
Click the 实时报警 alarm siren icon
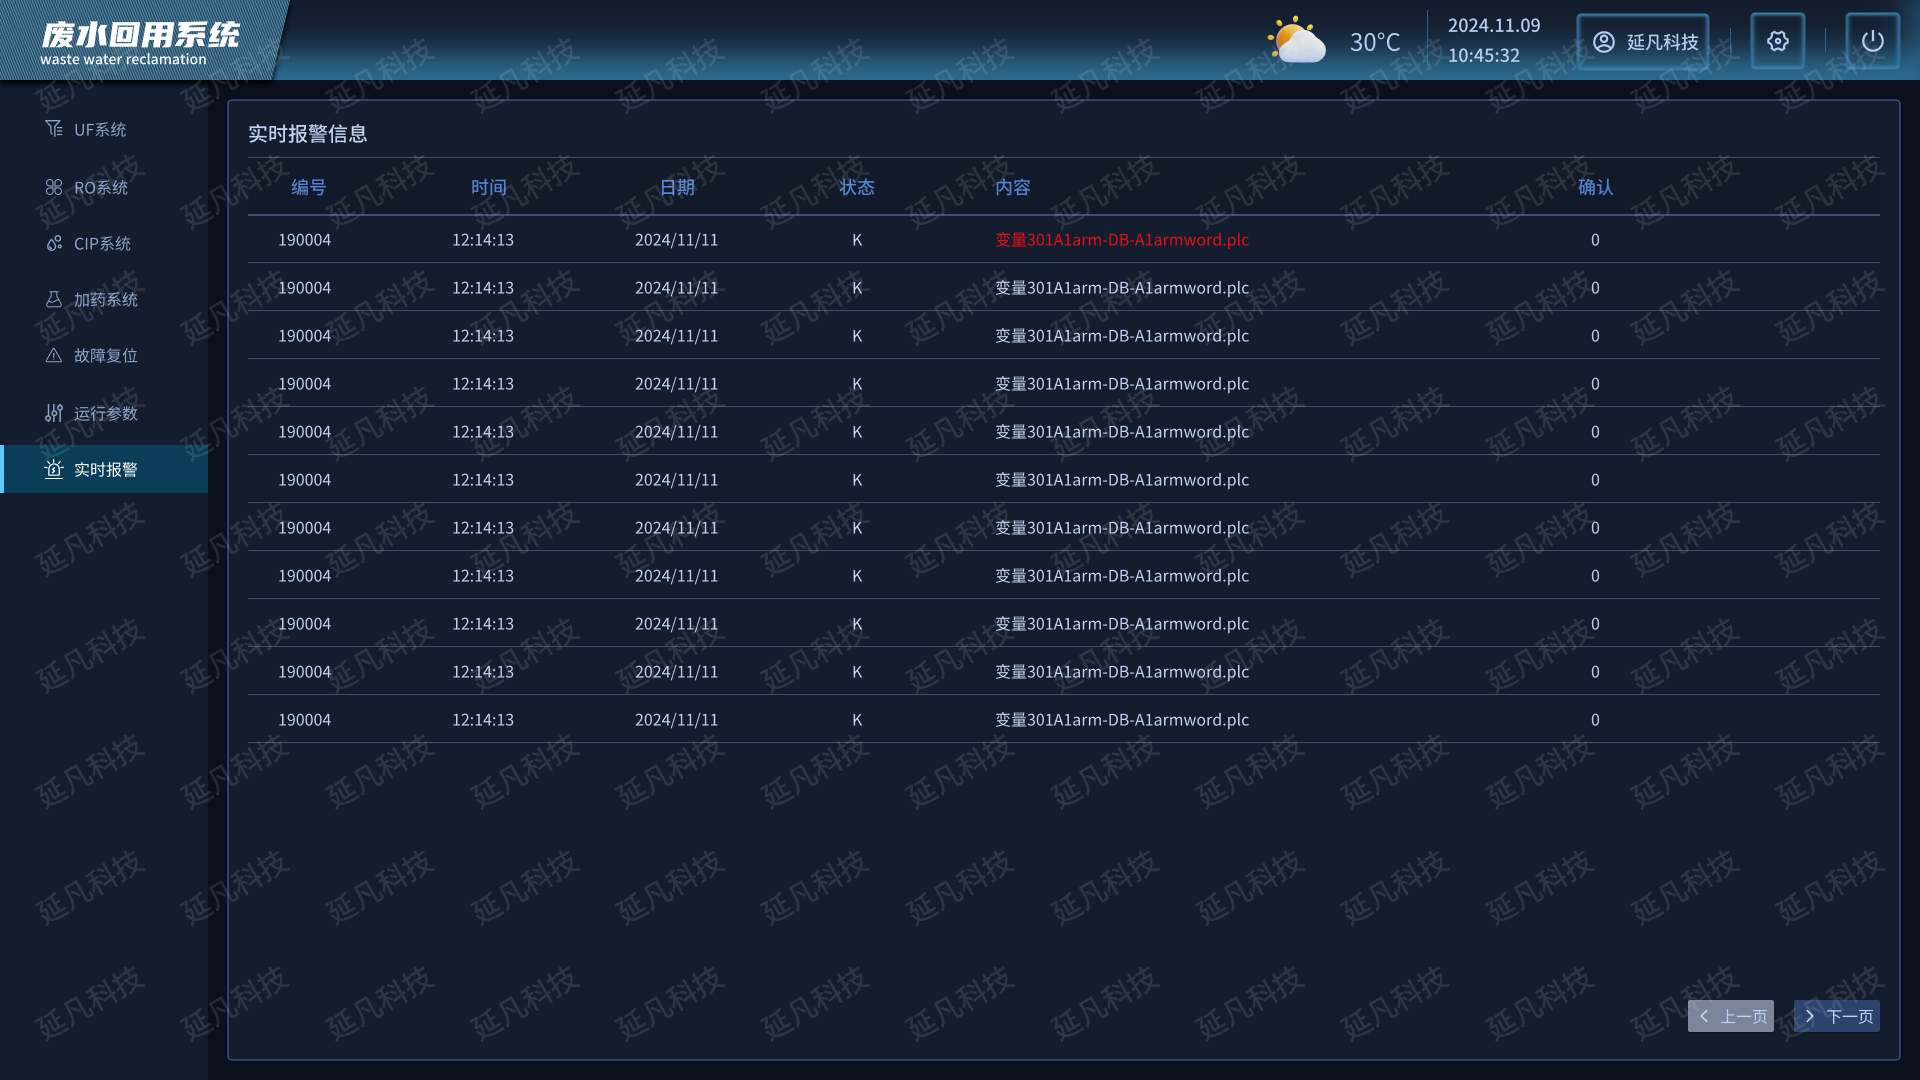click(x=54, y=469)
